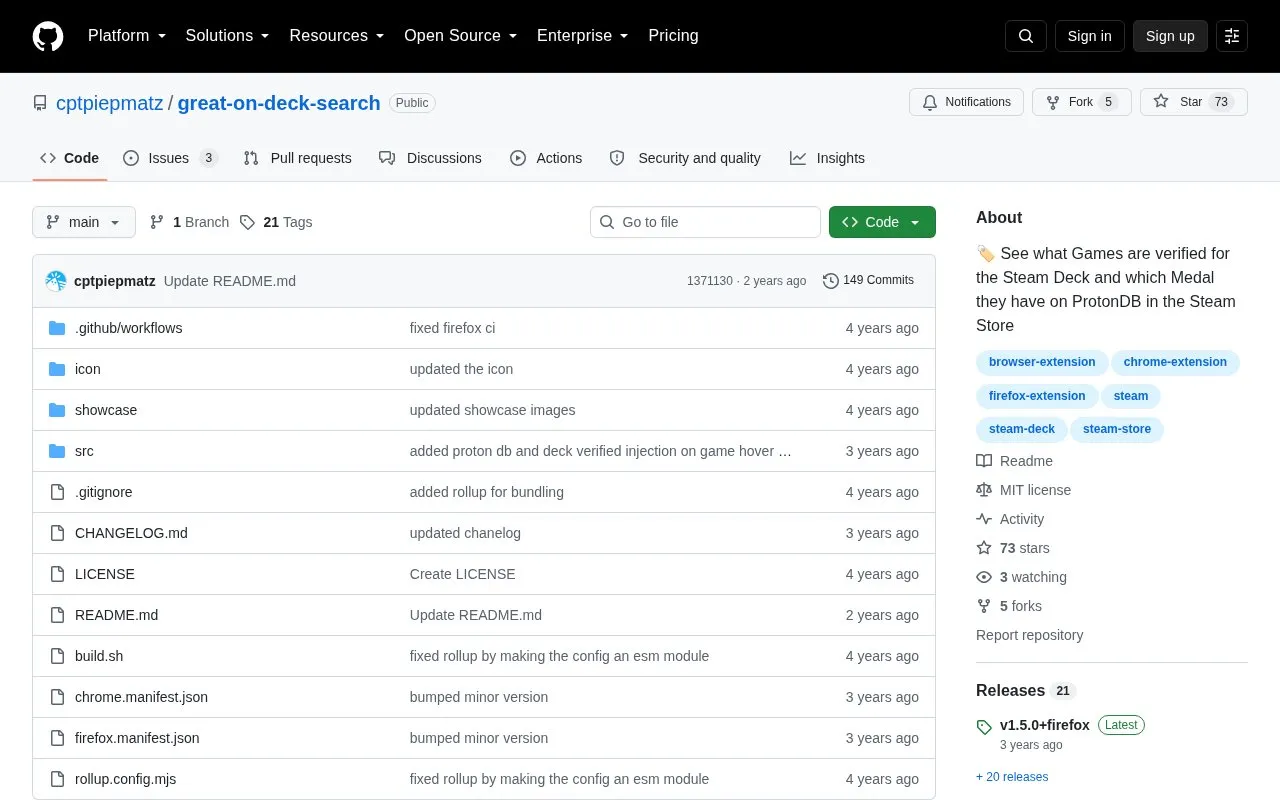Open the Insights tab
Screen dimensions: 1280x800
pyautogui.click(x=827, y=158)
